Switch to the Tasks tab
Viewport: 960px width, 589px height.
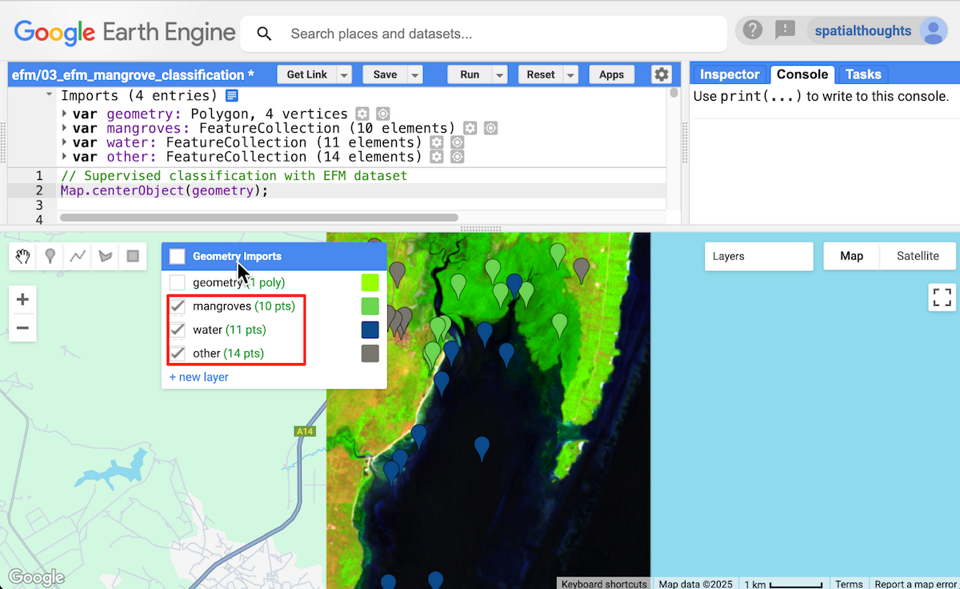coord(863,74)
